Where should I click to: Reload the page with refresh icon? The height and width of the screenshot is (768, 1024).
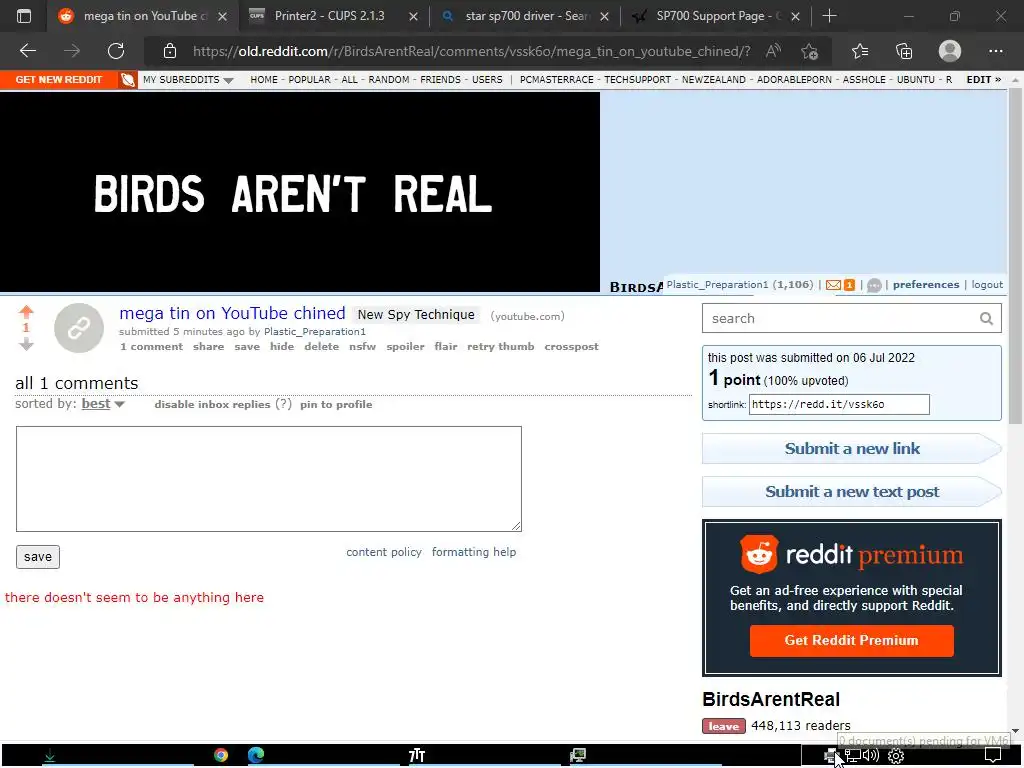[x=116, y=51]
